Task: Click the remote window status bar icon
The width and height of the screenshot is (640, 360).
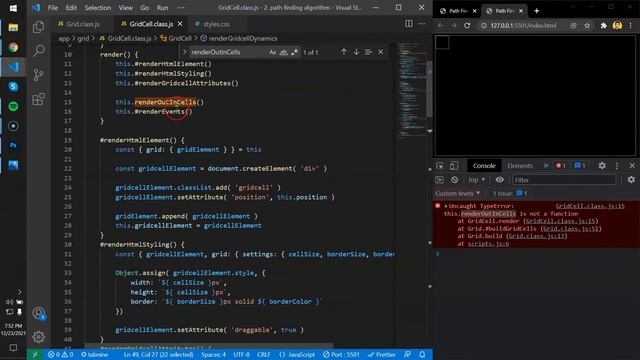Action: (35, 355)
